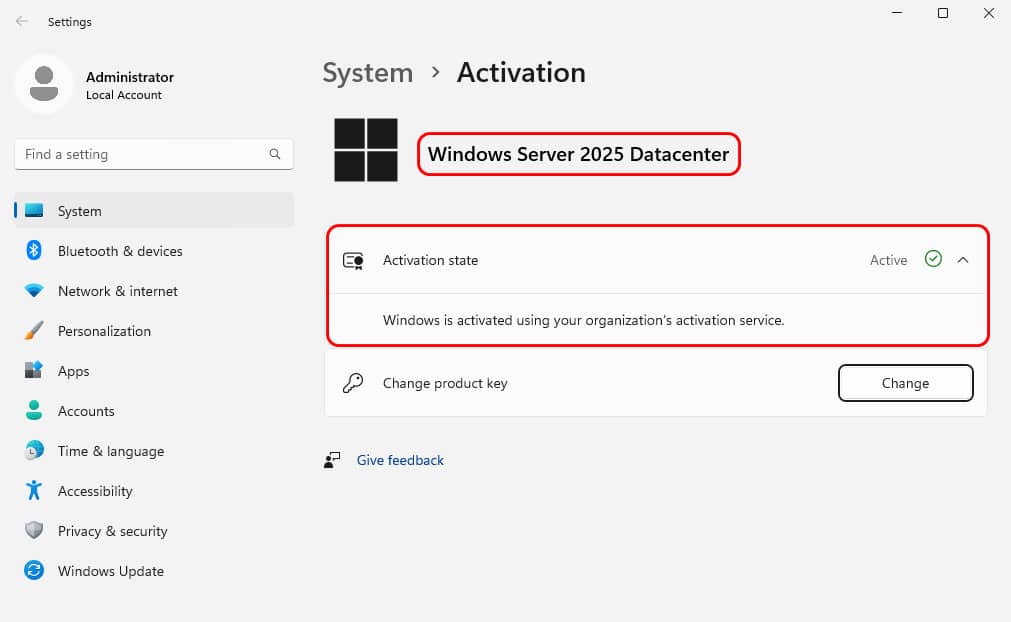Click Windows Server 2025 Datacenter text

pos(578,154)
